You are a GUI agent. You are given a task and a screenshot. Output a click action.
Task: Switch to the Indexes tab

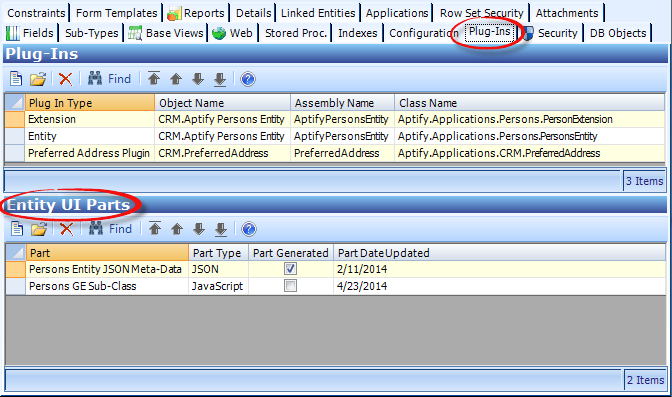coord(357,33)
